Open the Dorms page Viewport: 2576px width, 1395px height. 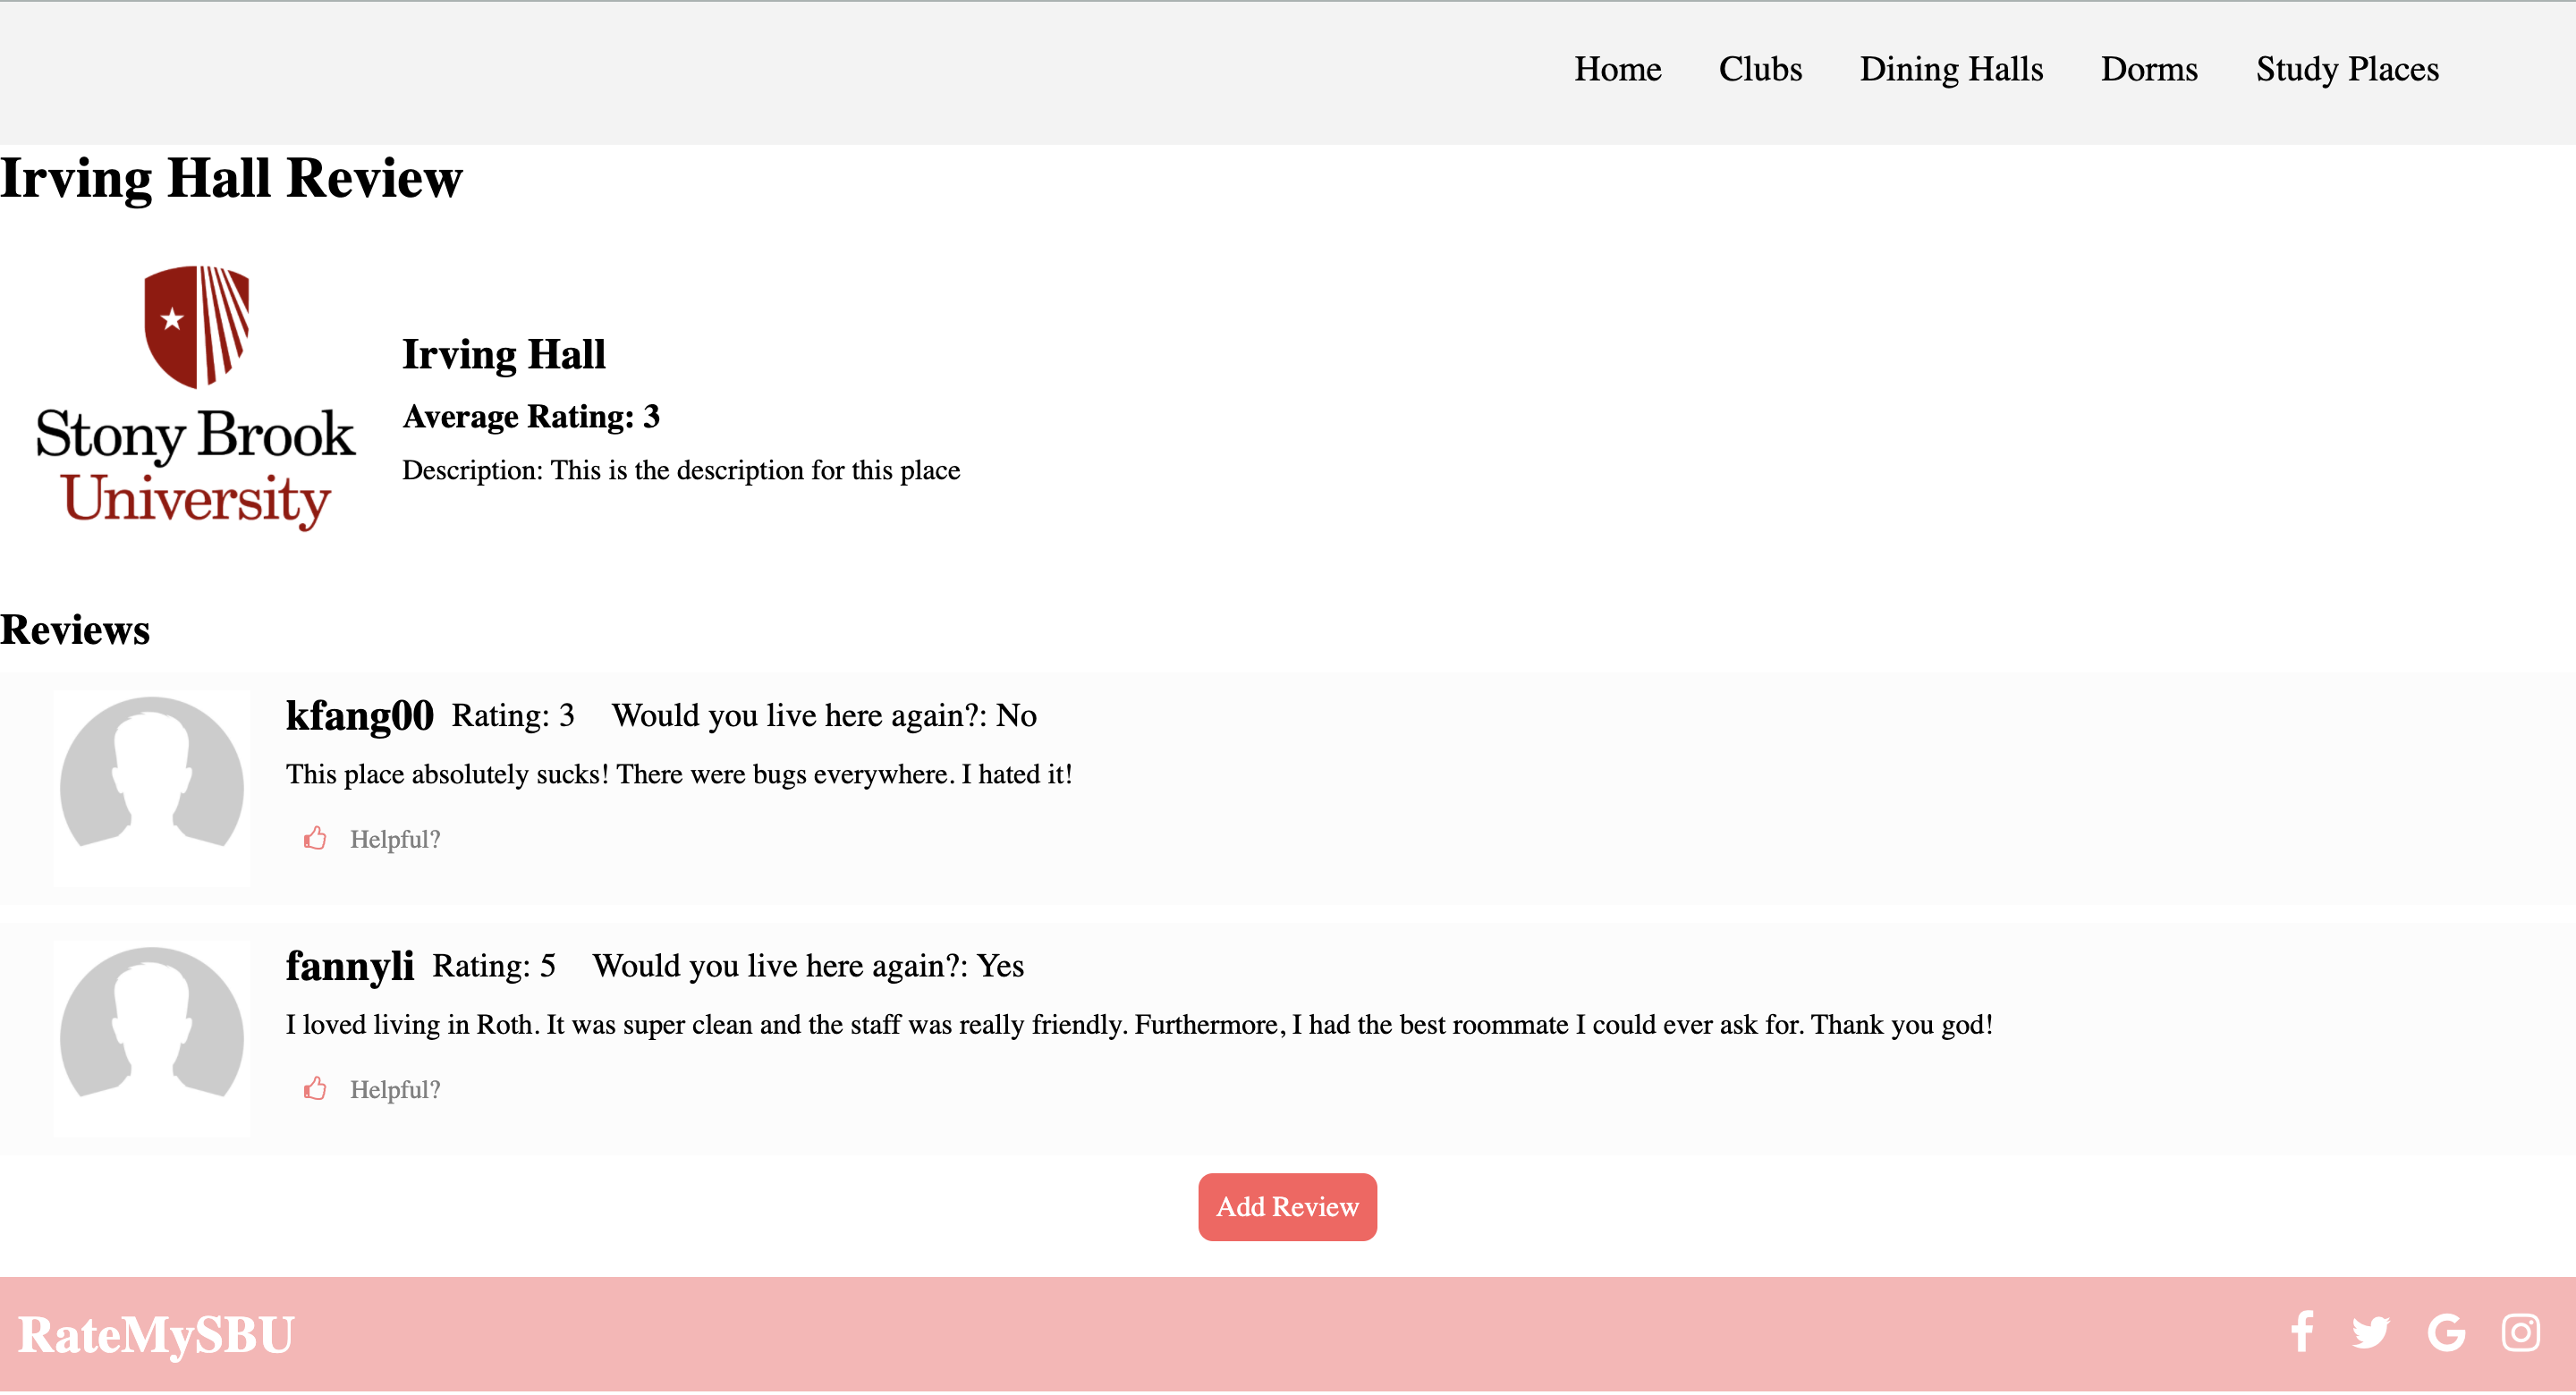pyautogui.click(x=2149, y=69)
